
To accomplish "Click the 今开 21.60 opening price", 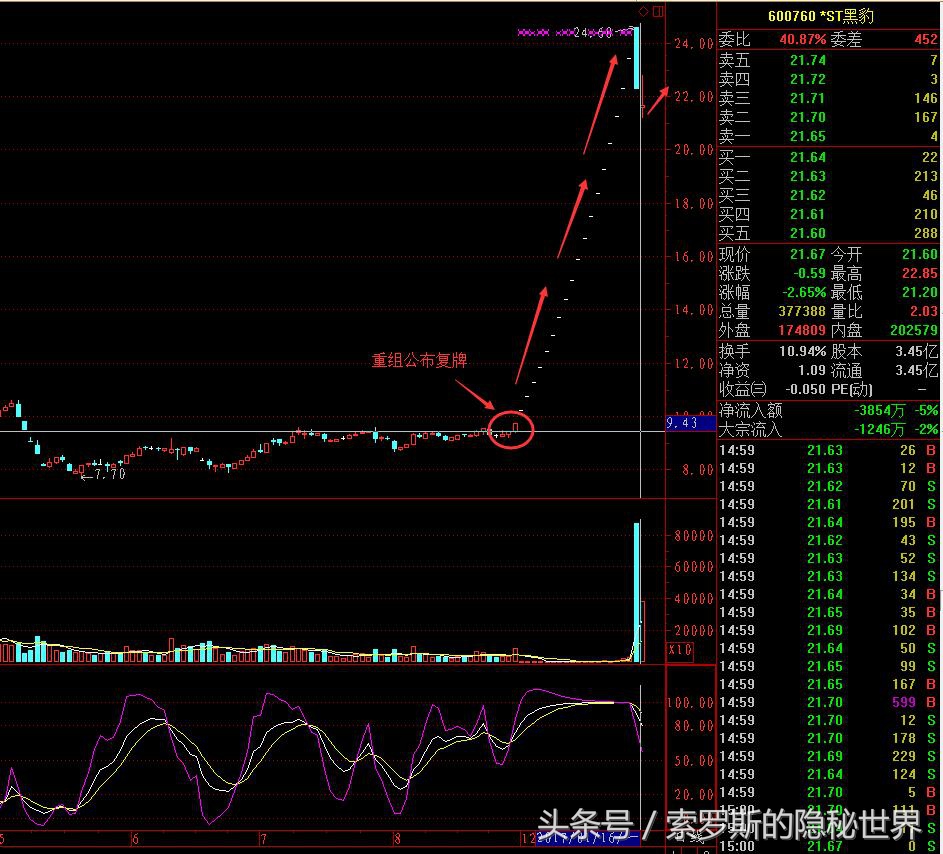I will [920, 254].
